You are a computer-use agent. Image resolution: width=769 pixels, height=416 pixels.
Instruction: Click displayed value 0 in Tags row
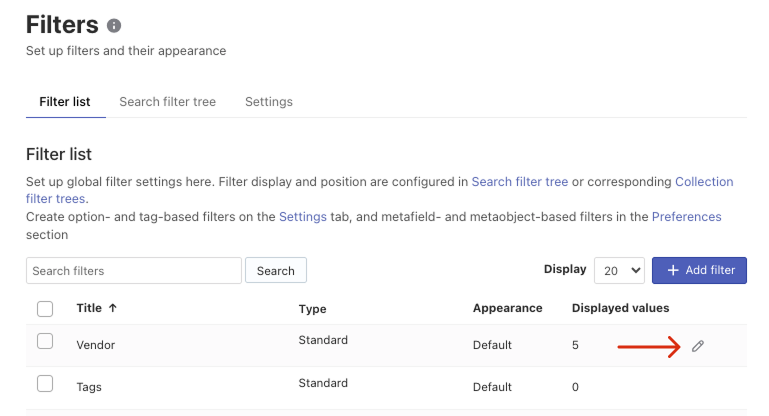coord(575,387)
